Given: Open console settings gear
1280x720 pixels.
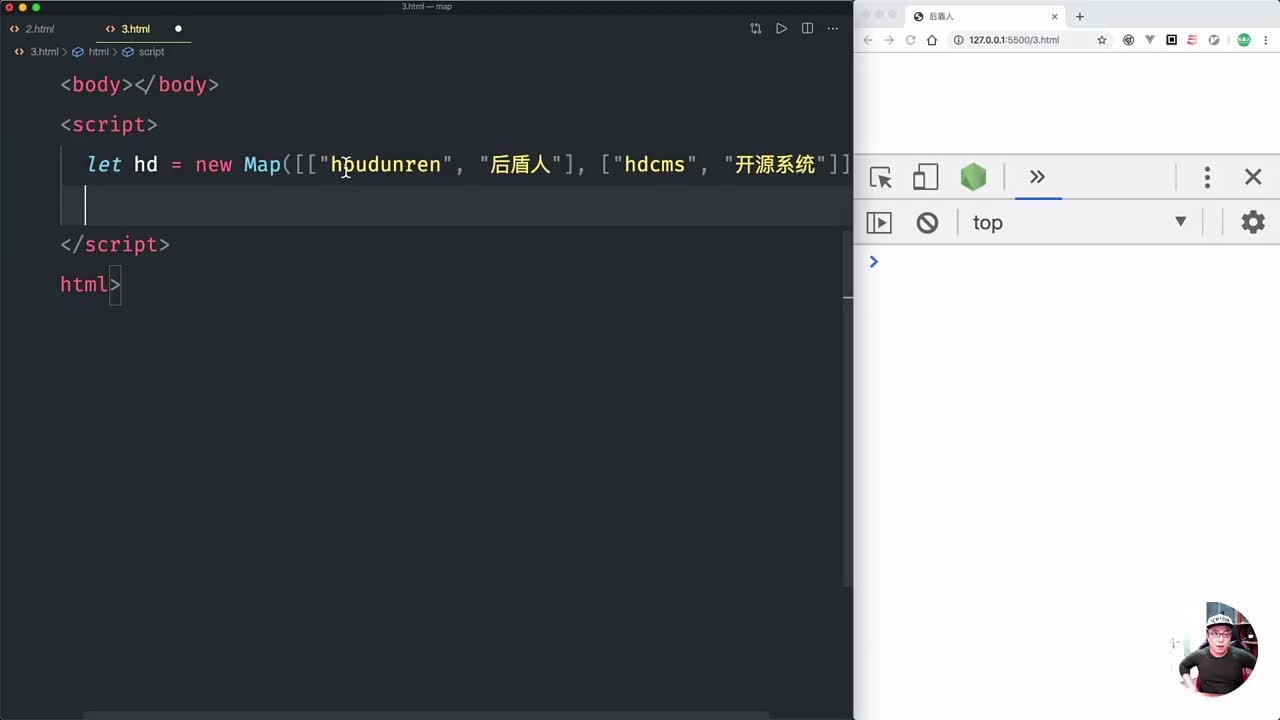Looking at the screenshot, I should (x=1253, y=222).
